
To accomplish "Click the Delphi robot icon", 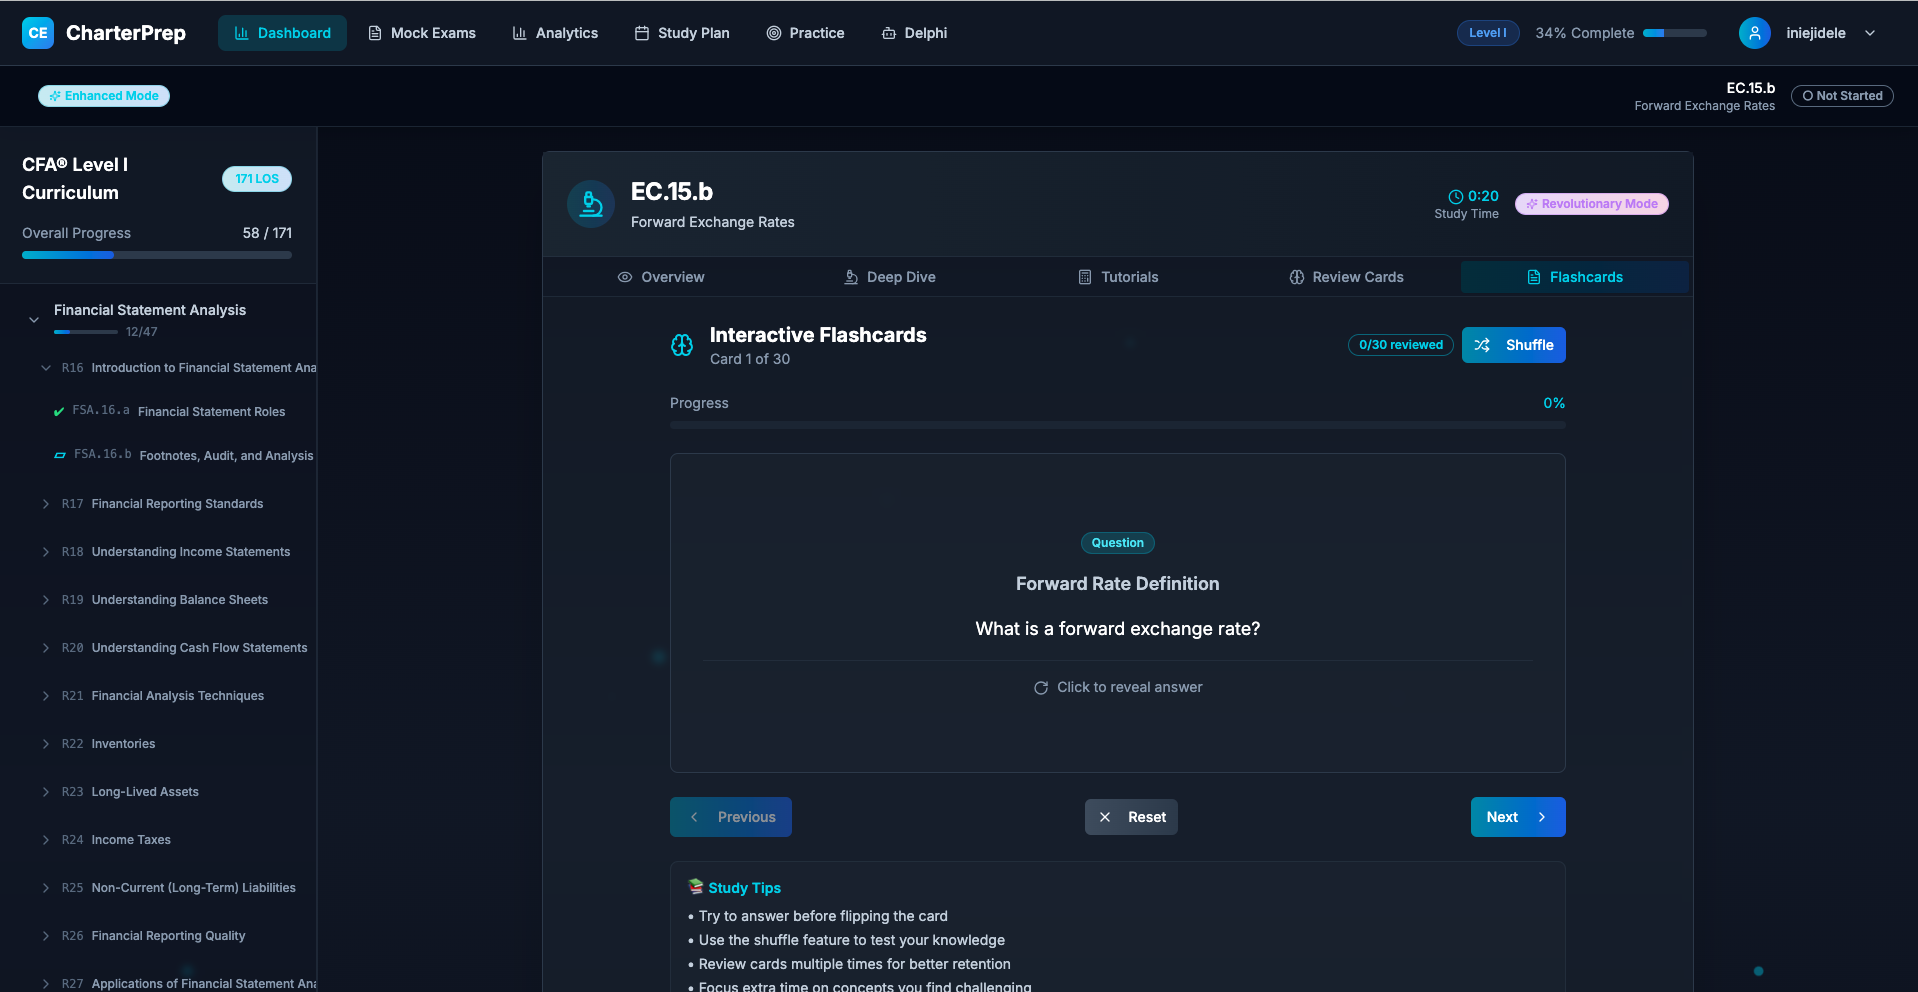I will tap(889, 33).
